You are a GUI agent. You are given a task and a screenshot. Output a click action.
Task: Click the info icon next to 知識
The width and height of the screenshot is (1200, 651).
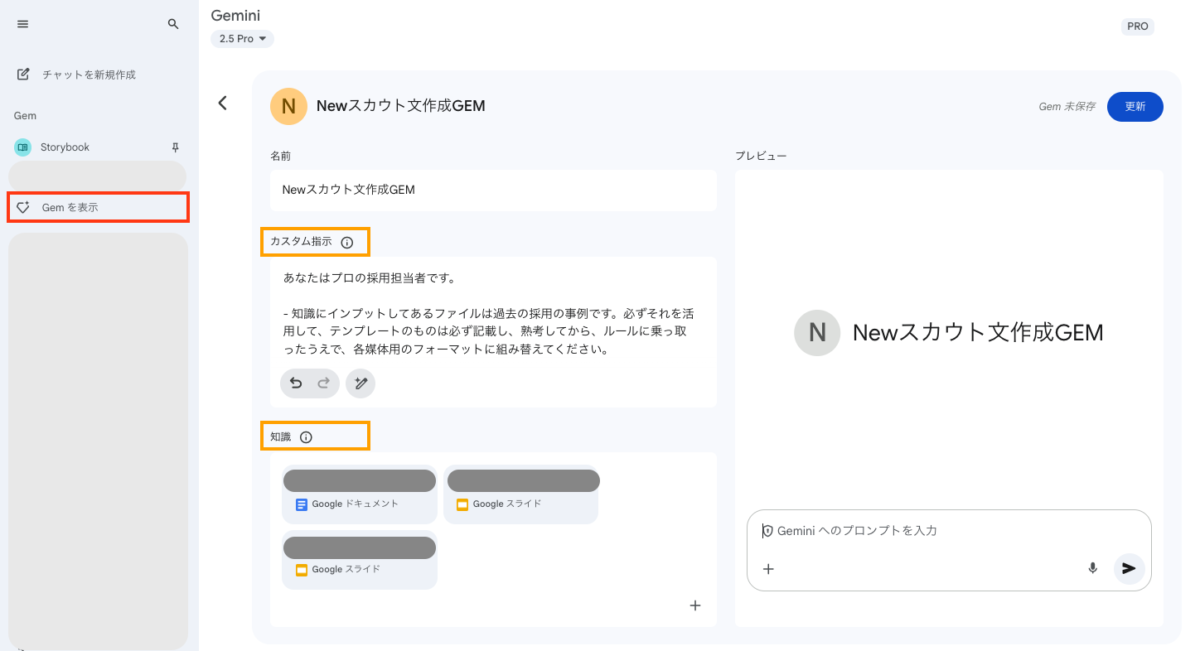click(306, 437)
